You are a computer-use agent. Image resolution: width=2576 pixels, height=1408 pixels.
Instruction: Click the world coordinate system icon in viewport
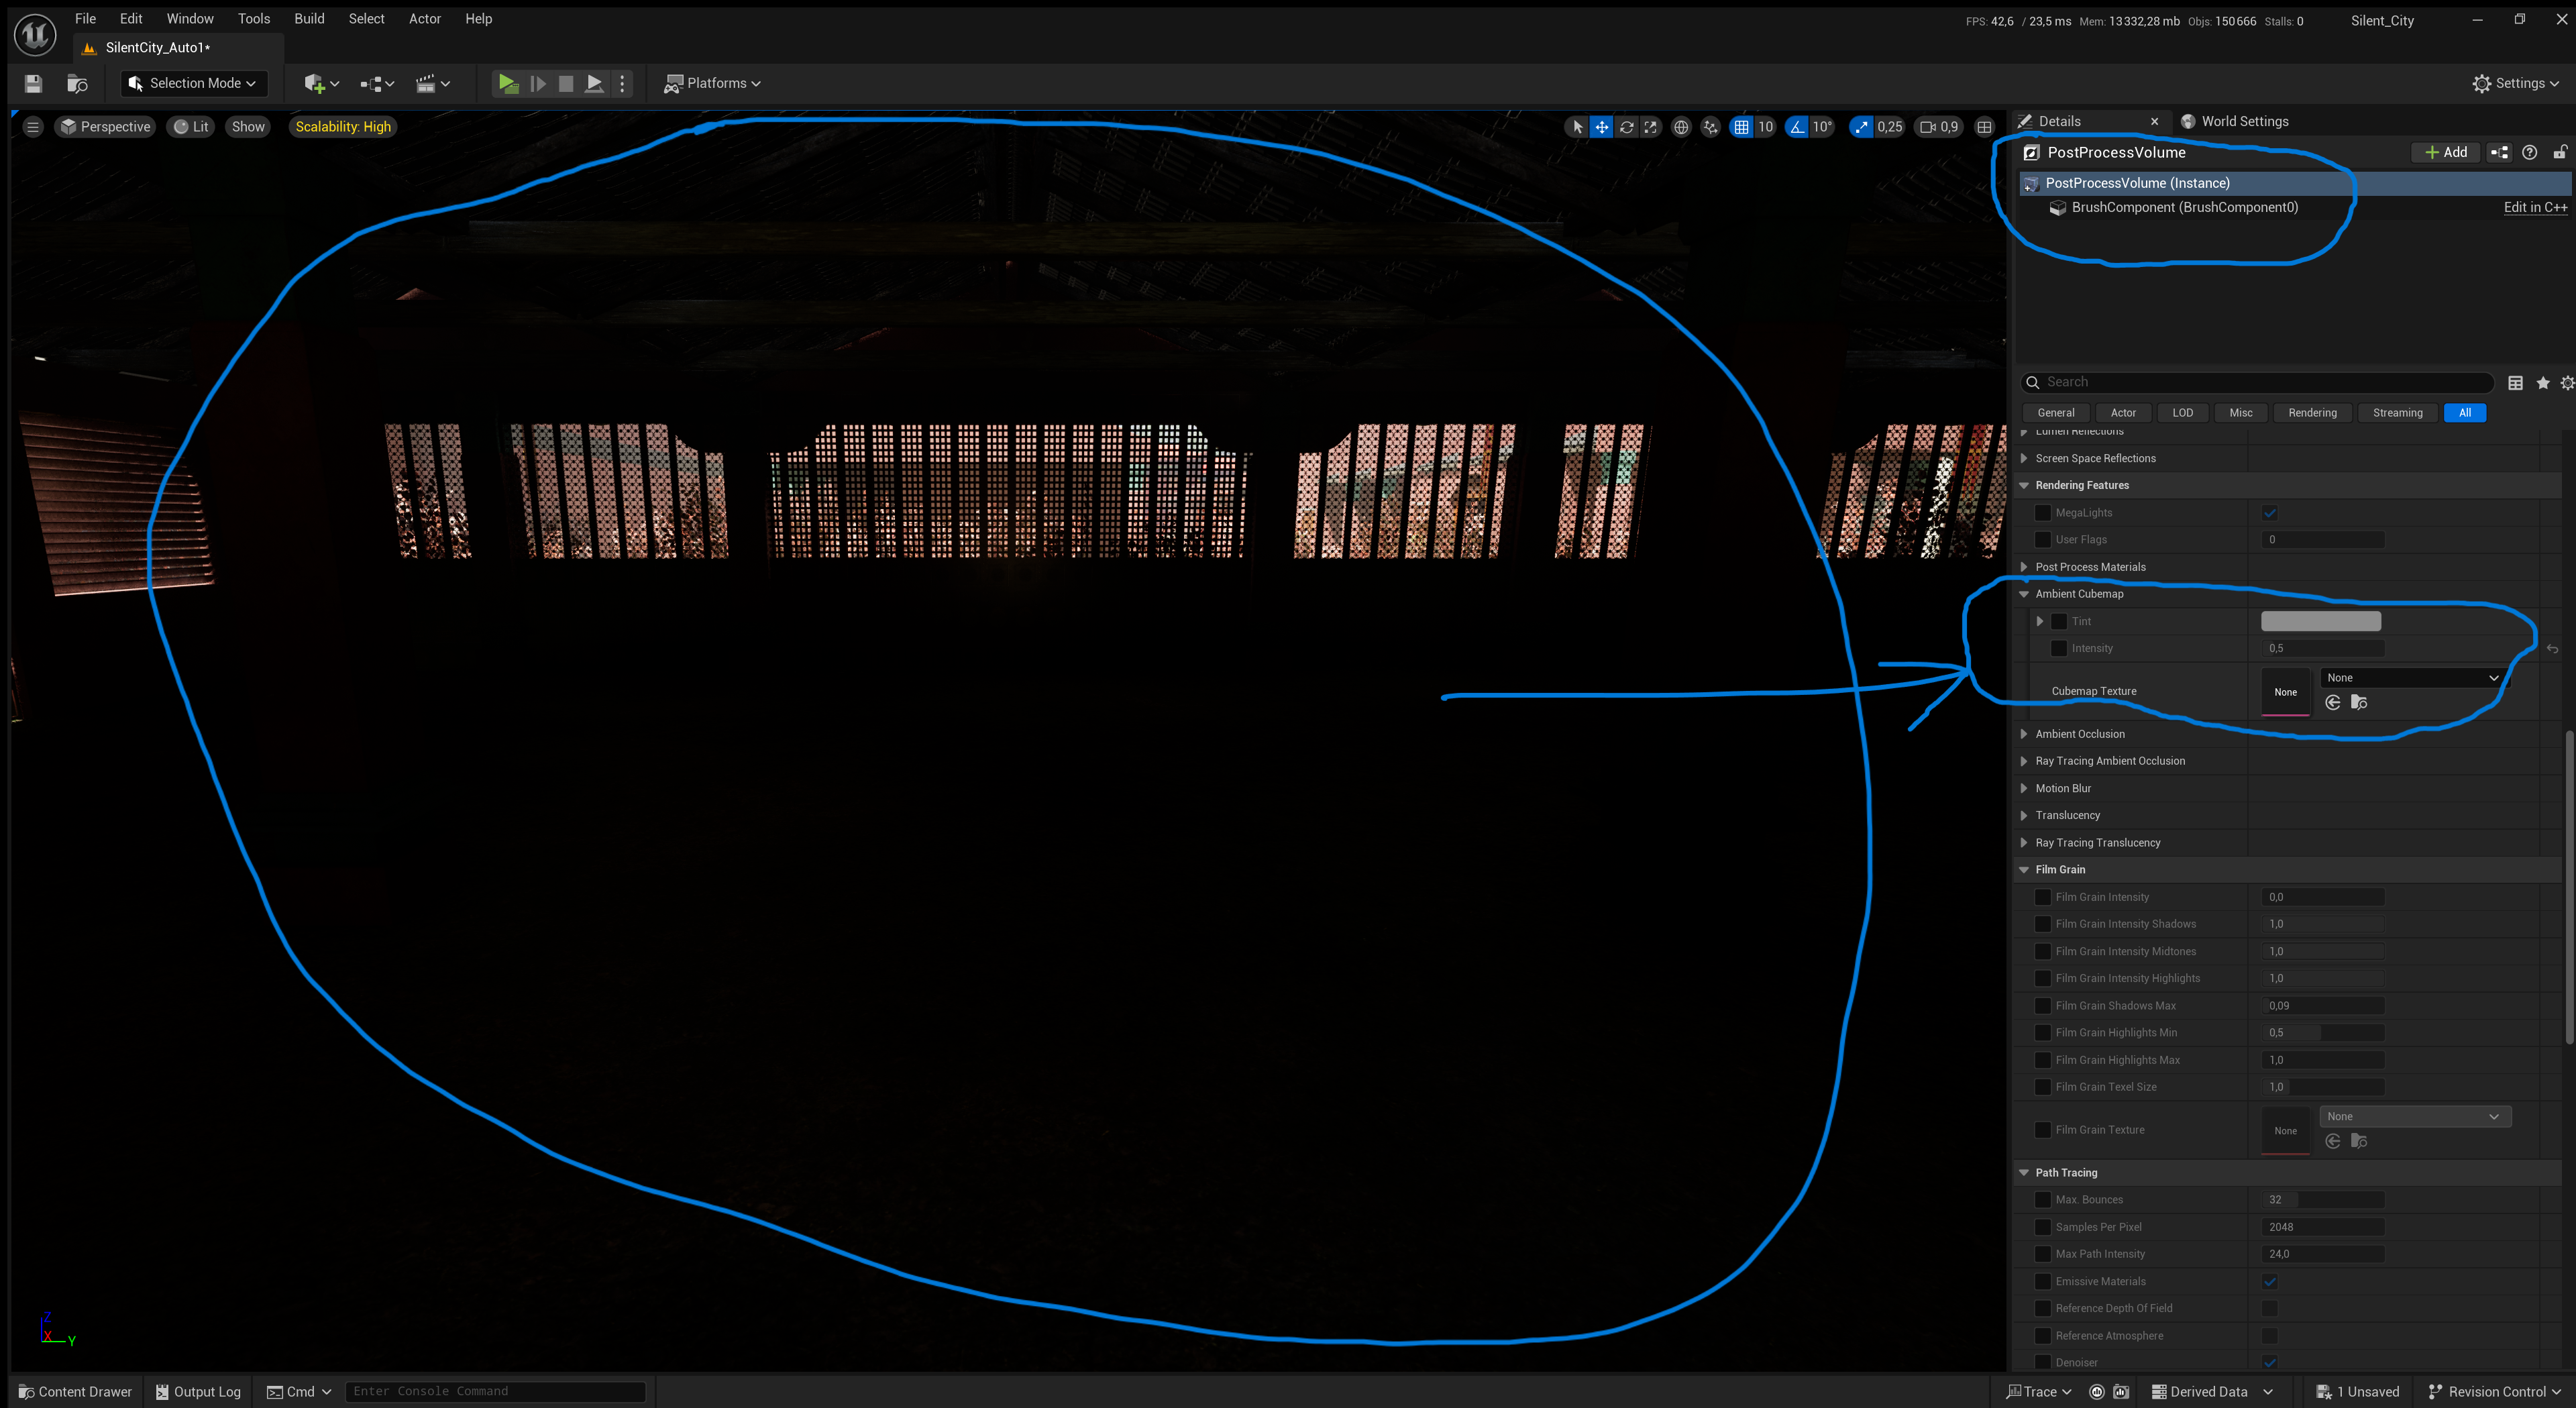[1681, 127]
